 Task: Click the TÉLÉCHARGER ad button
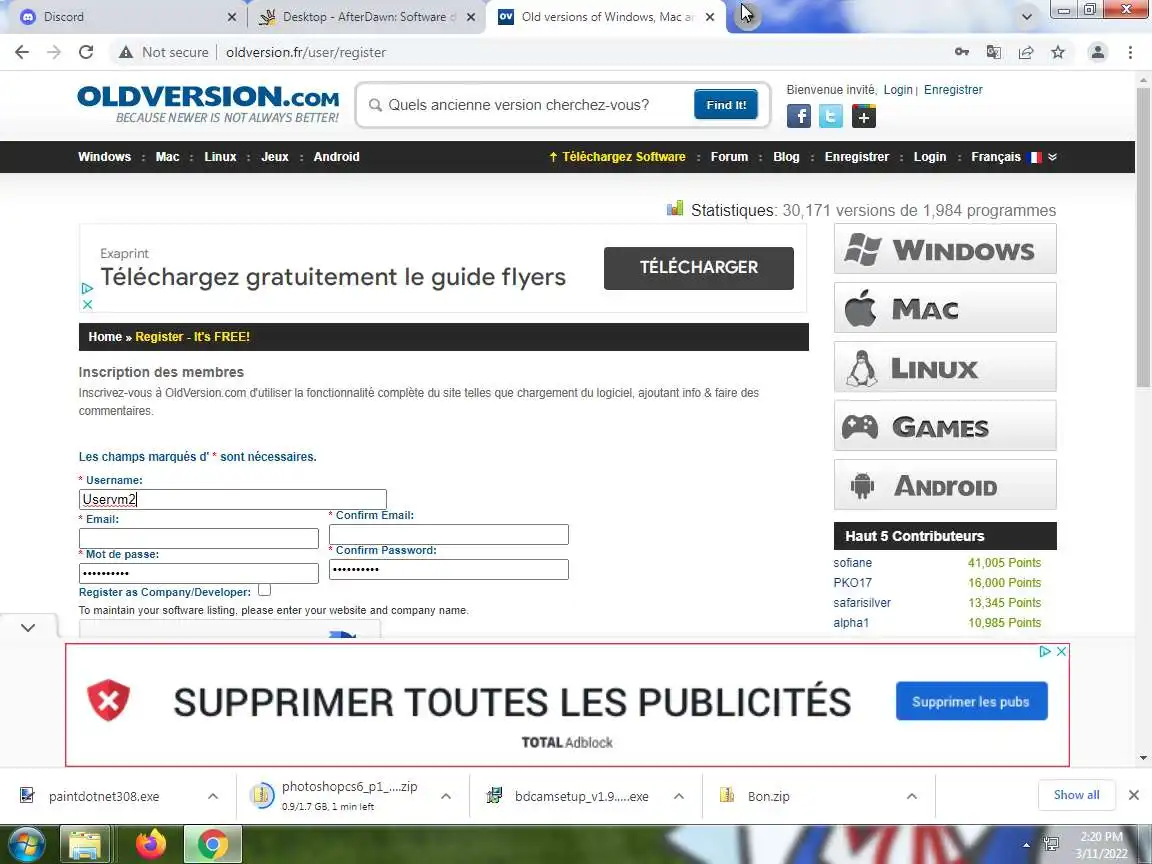point(699,267)
